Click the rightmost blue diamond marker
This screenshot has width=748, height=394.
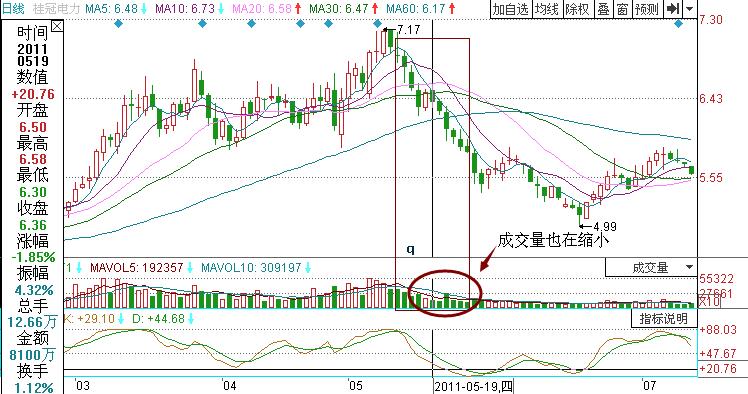[x=678, y=23]
